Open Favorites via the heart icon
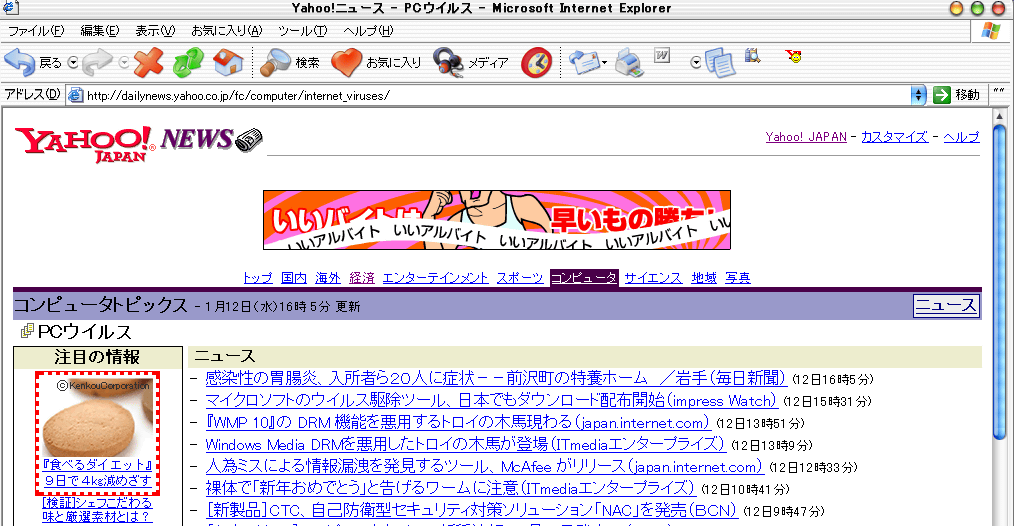This screenshot has height=526, width=1014. [x=346, y=63]
